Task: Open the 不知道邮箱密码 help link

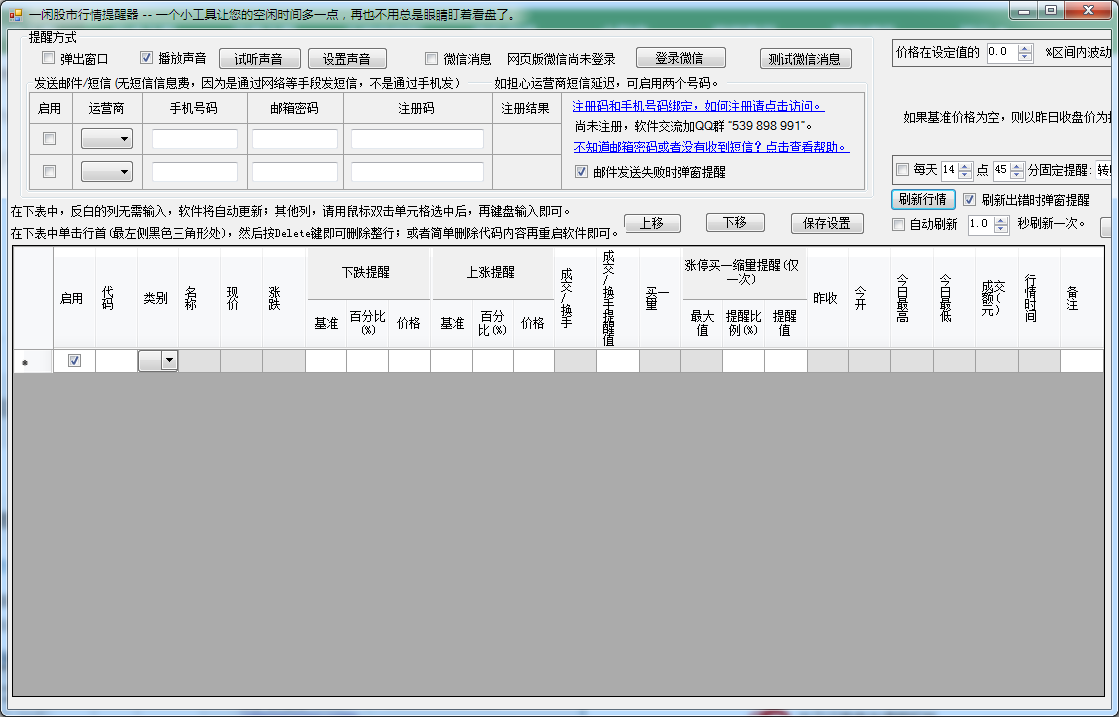Action: click(711, 146)
